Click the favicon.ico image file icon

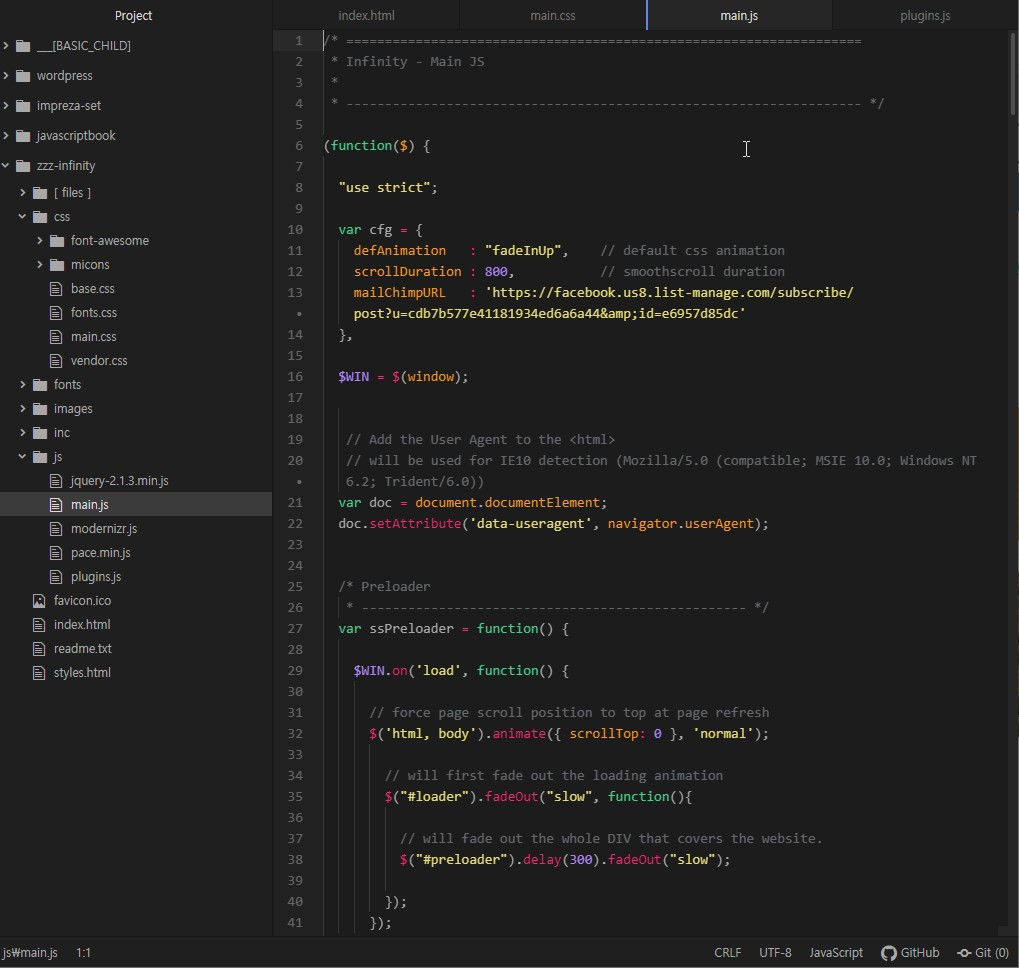tap(39, 601)
